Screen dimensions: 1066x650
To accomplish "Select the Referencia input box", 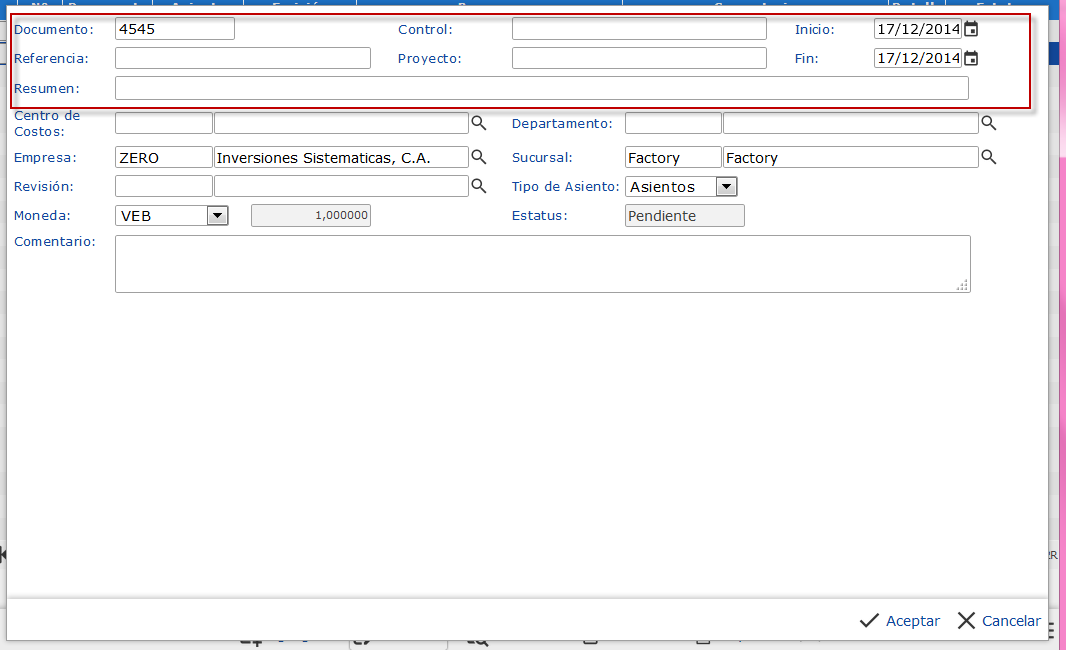I will pyautogui.click(x=242, y=58).
